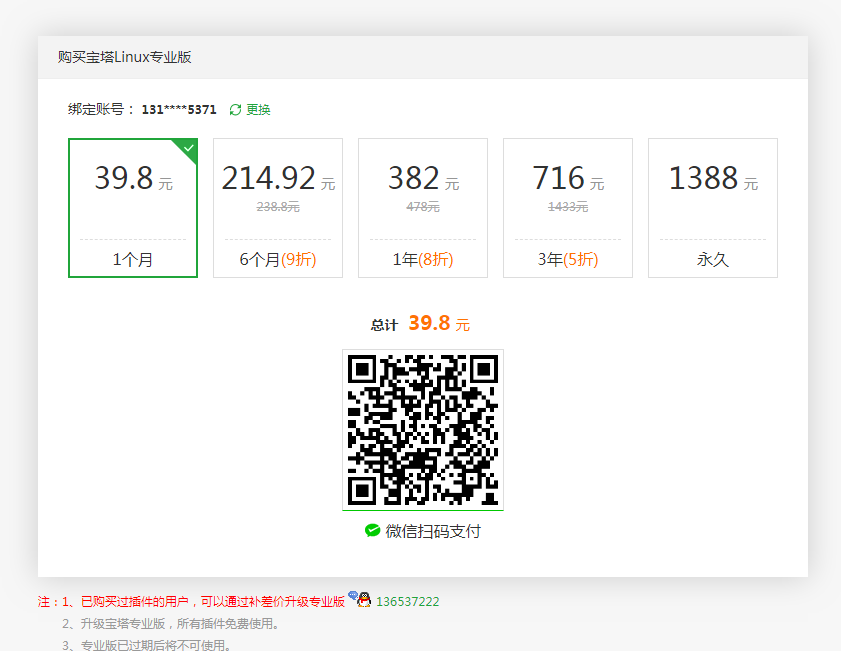The width and height of the screenshot is (841, 651).
Task: Choose the 1388 yuan 永久 plan
Action: point(713,208)
